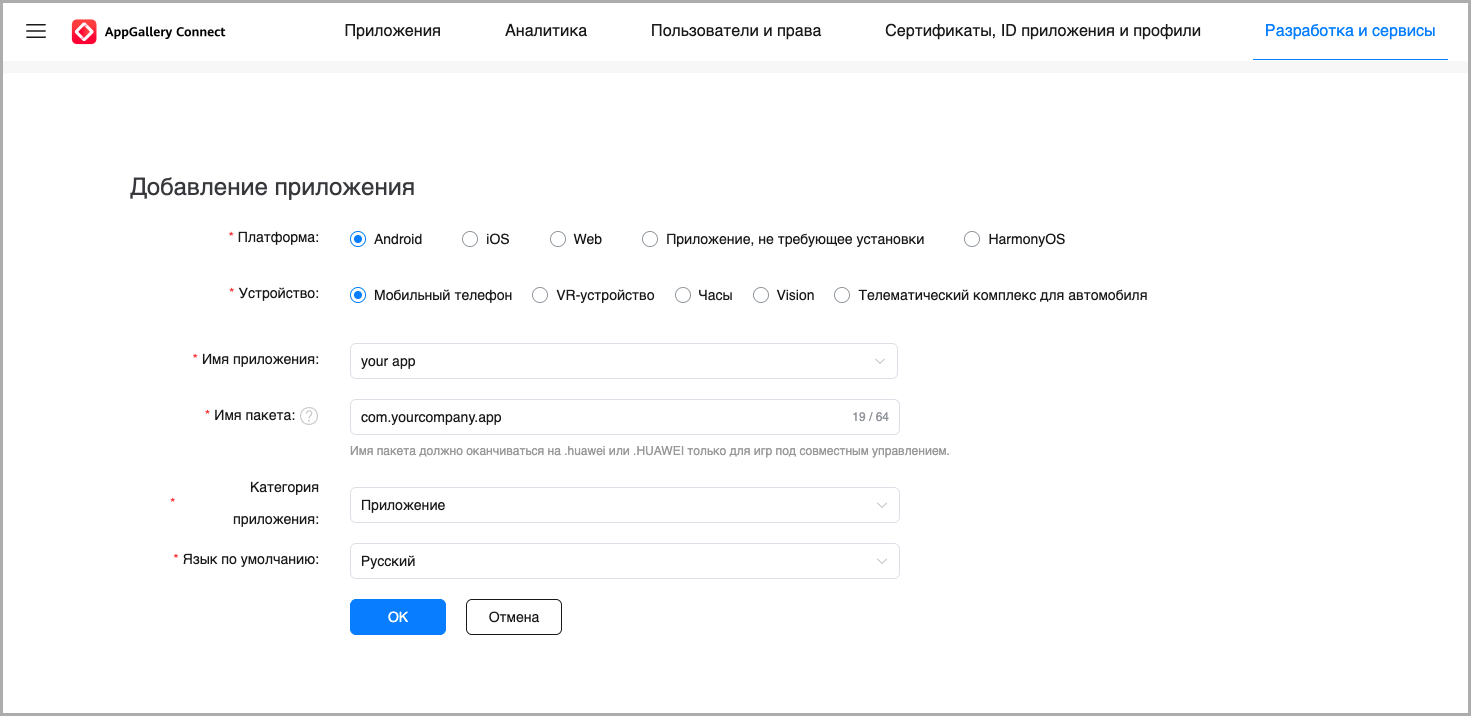Image resolution: width=1471 pixels, height=716 pixels.
Task: Select the iOS platform option
Action: (470, 239)
